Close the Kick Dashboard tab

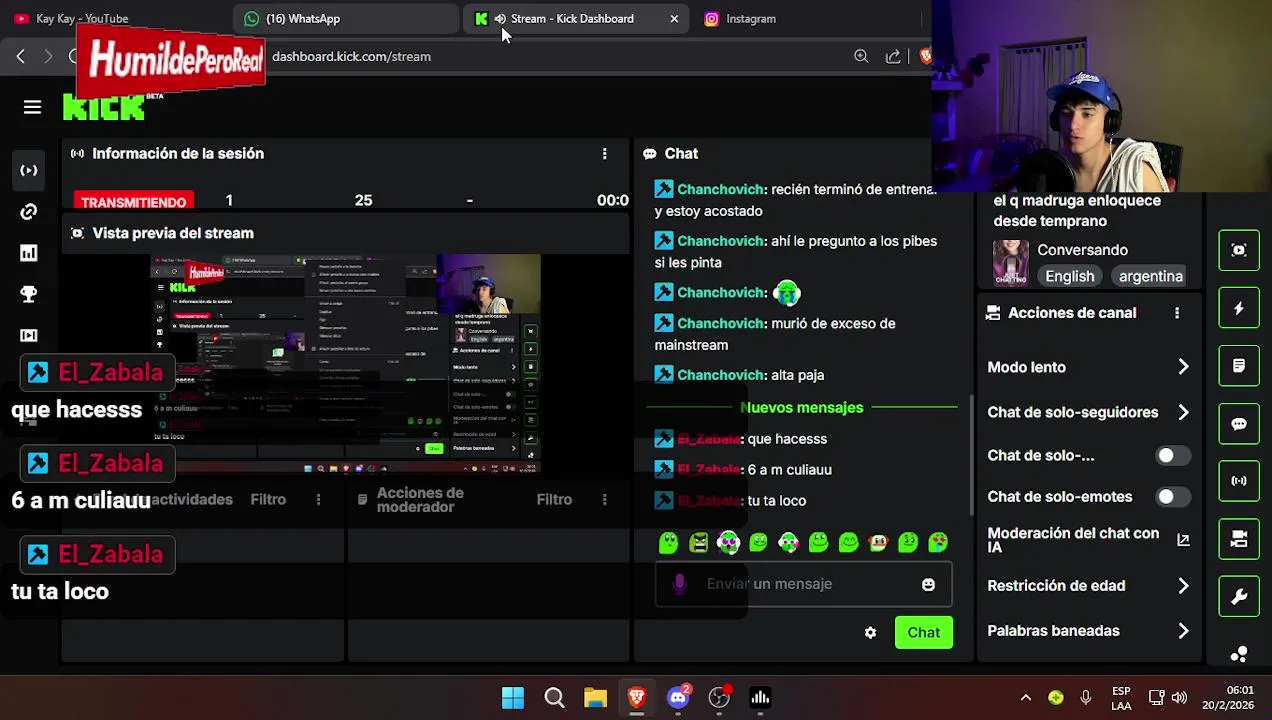tap(674, 18)
